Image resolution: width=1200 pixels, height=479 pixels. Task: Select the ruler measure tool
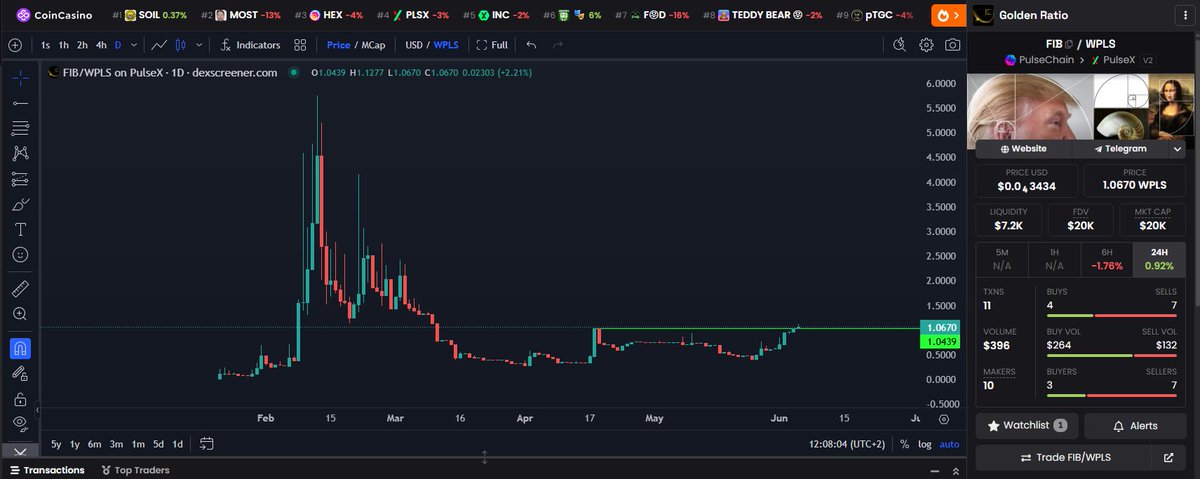coord(20,288)
